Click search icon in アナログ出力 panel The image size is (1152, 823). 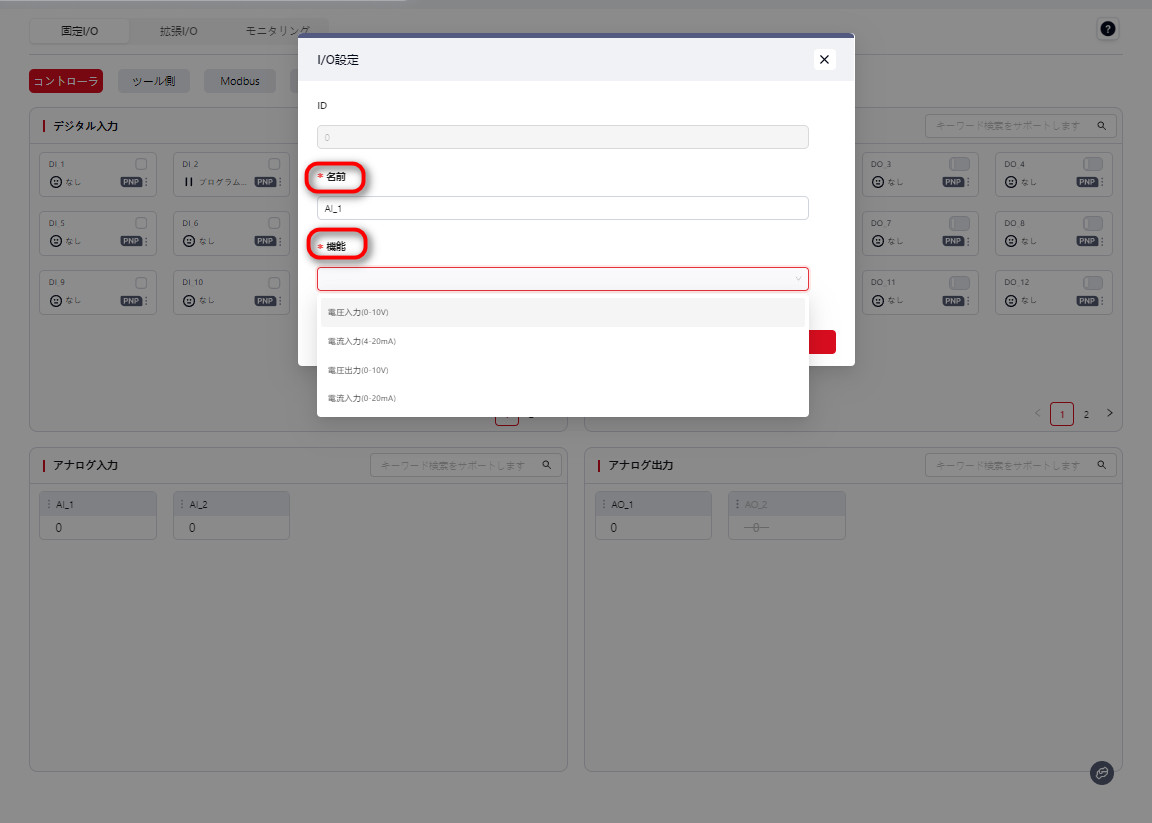pyautogui.click(x=1102, y=465)
